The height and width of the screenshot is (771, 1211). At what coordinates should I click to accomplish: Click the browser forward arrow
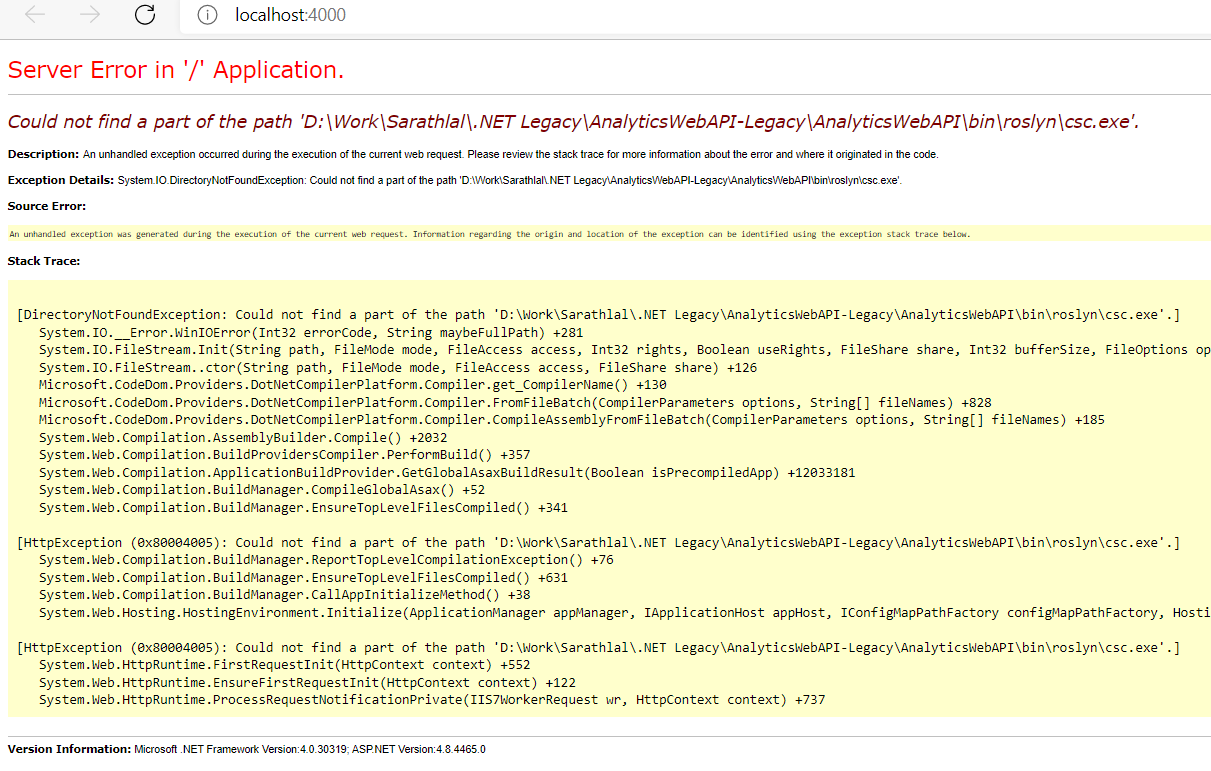tap(89, 15)
